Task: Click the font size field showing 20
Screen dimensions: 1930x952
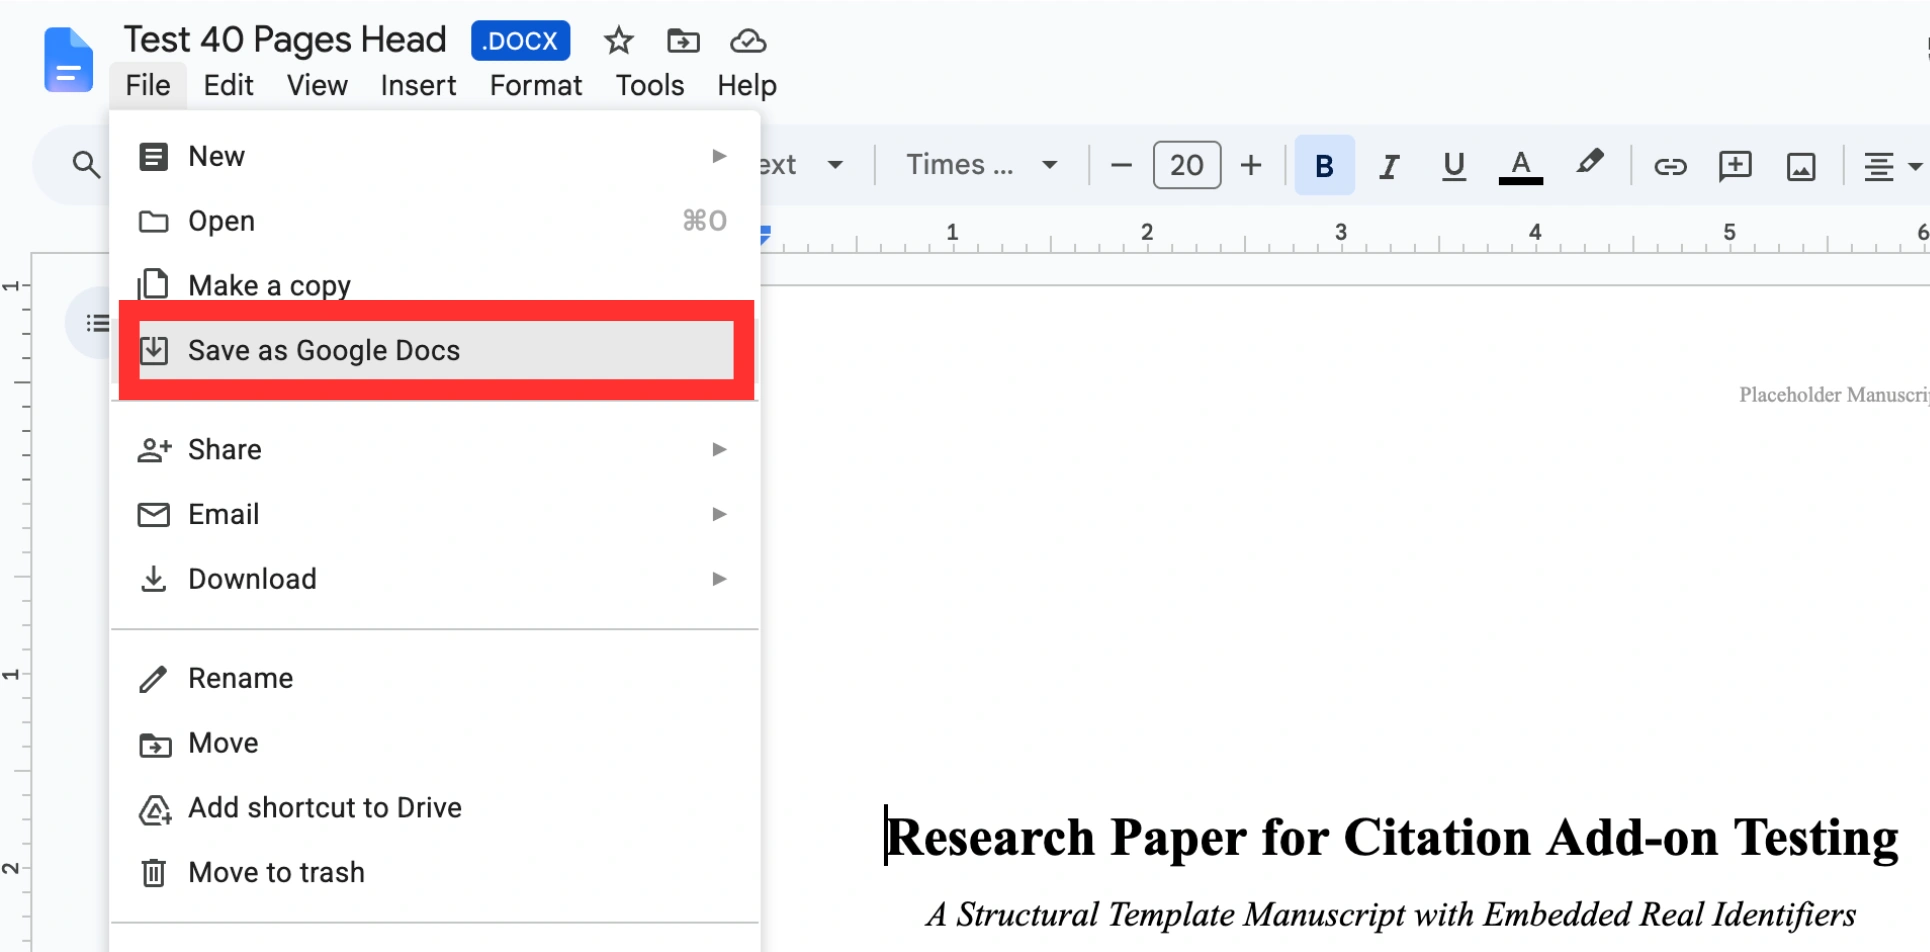Action: tap(1187, 165)
